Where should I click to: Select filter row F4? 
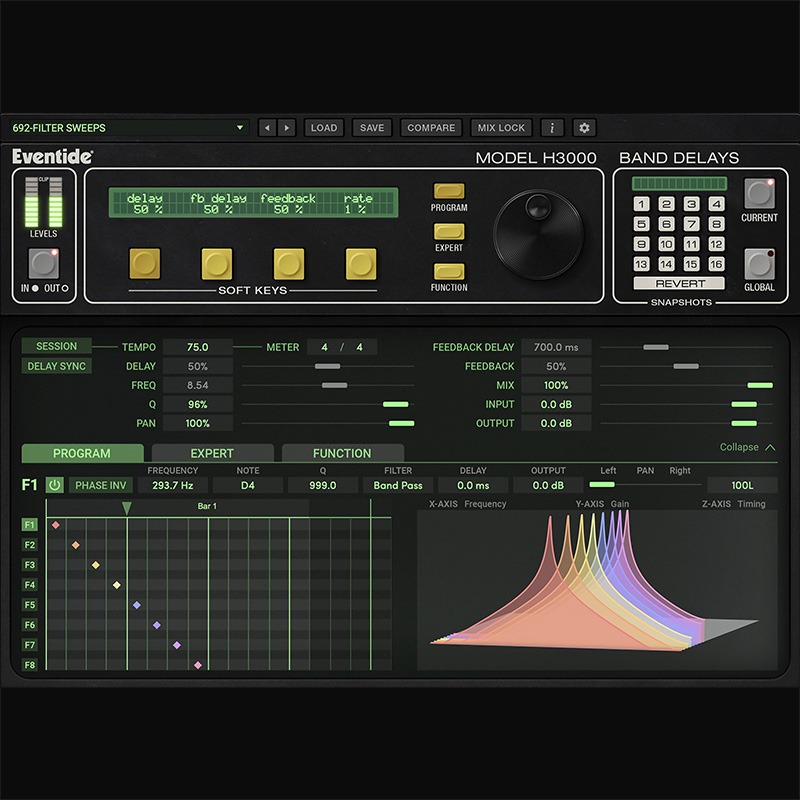pyautogui.click(x=30, y=585)
